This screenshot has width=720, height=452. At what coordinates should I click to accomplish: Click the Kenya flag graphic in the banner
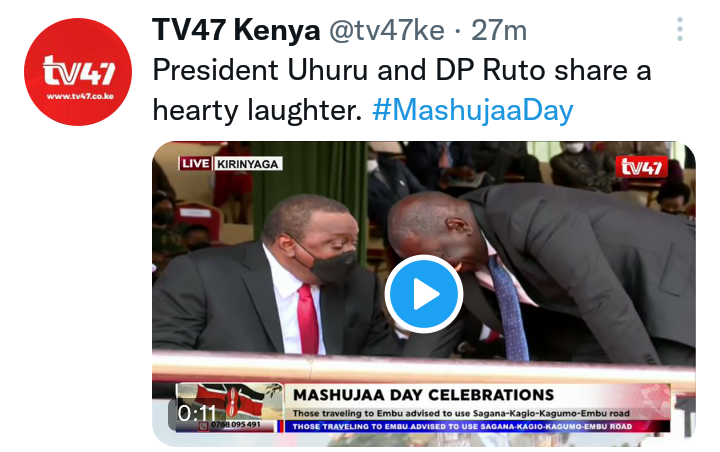[x=230, y=402]
